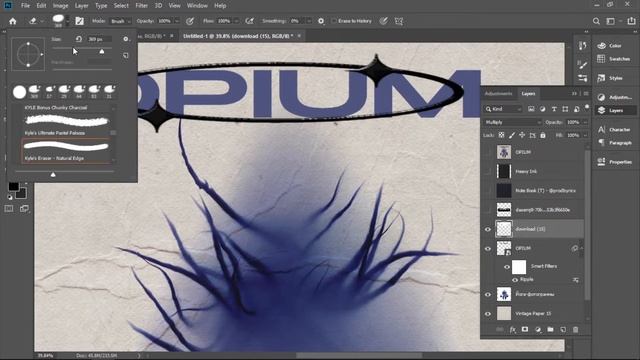The height and width of the screenshot is (360, 640).
Task: Open smoothing options gear
Action: (321, 21)
